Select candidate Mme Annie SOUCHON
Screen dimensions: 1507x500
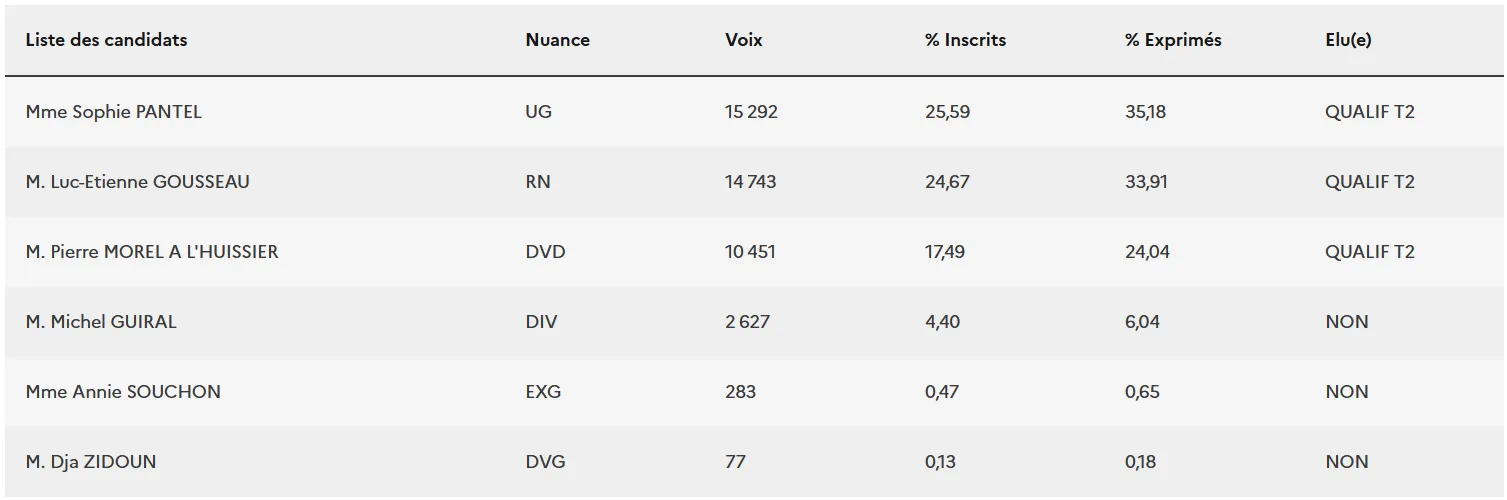coord(123,392)
